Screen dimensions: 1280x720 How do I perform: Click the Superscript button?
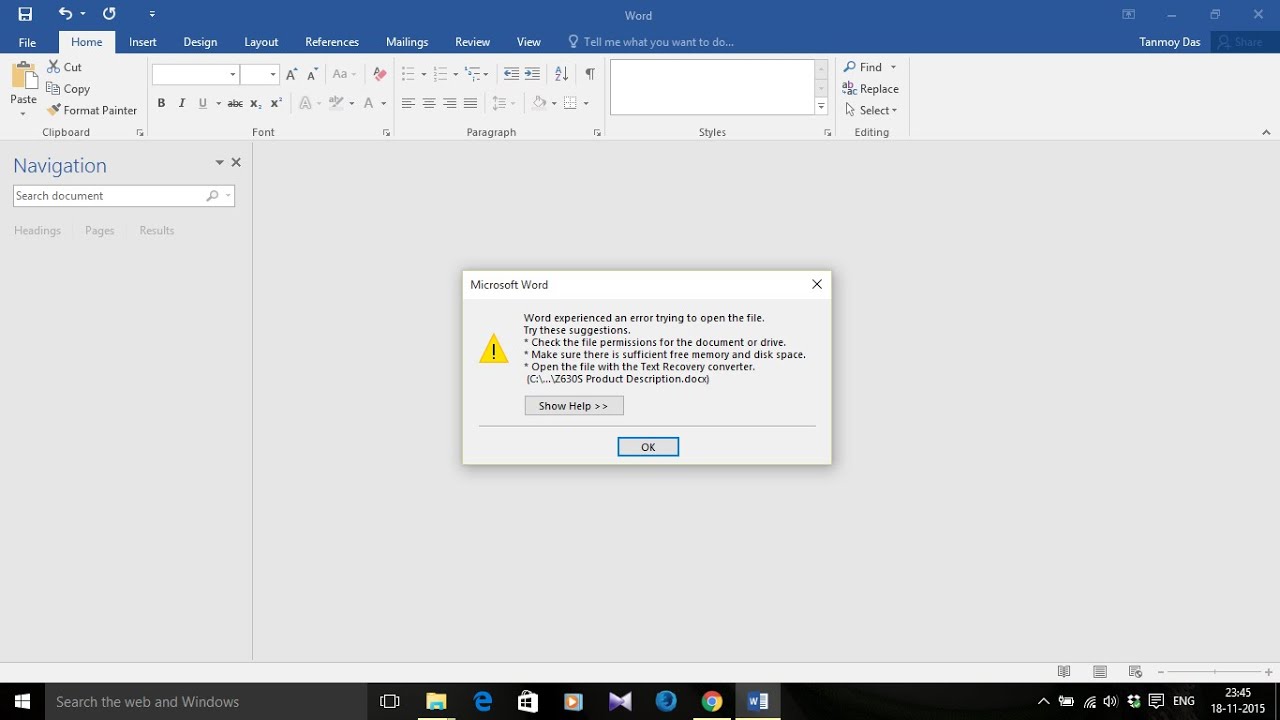pyautogui.click(x=276, y=103)
